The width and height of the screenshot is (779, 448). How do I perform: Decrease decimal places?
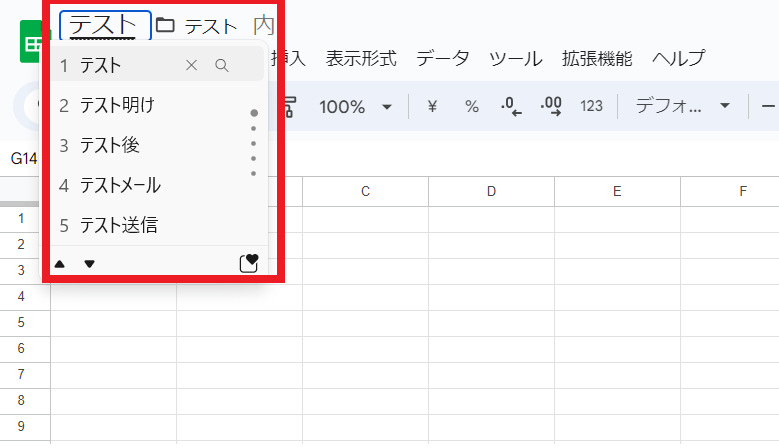pos(511,106)
